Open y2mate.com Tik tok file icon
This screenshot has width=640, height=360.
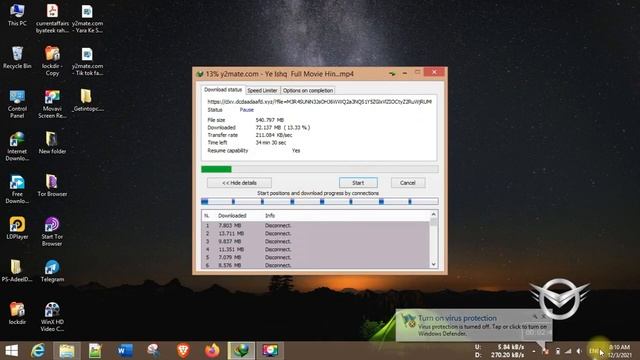click(87, 61)
